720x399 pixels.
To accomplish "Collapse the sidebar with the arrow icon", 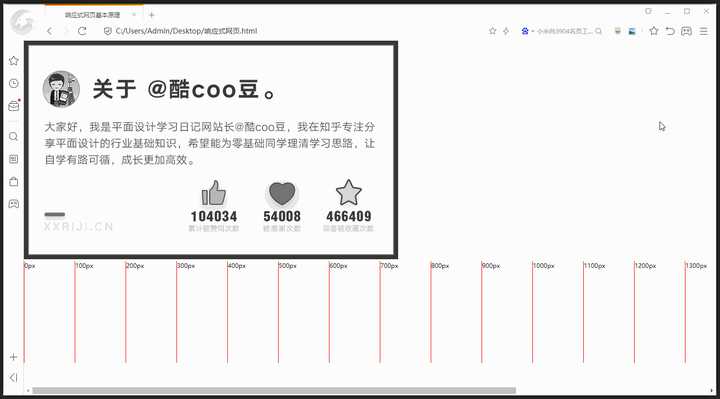I will click(x=13, y=377).
